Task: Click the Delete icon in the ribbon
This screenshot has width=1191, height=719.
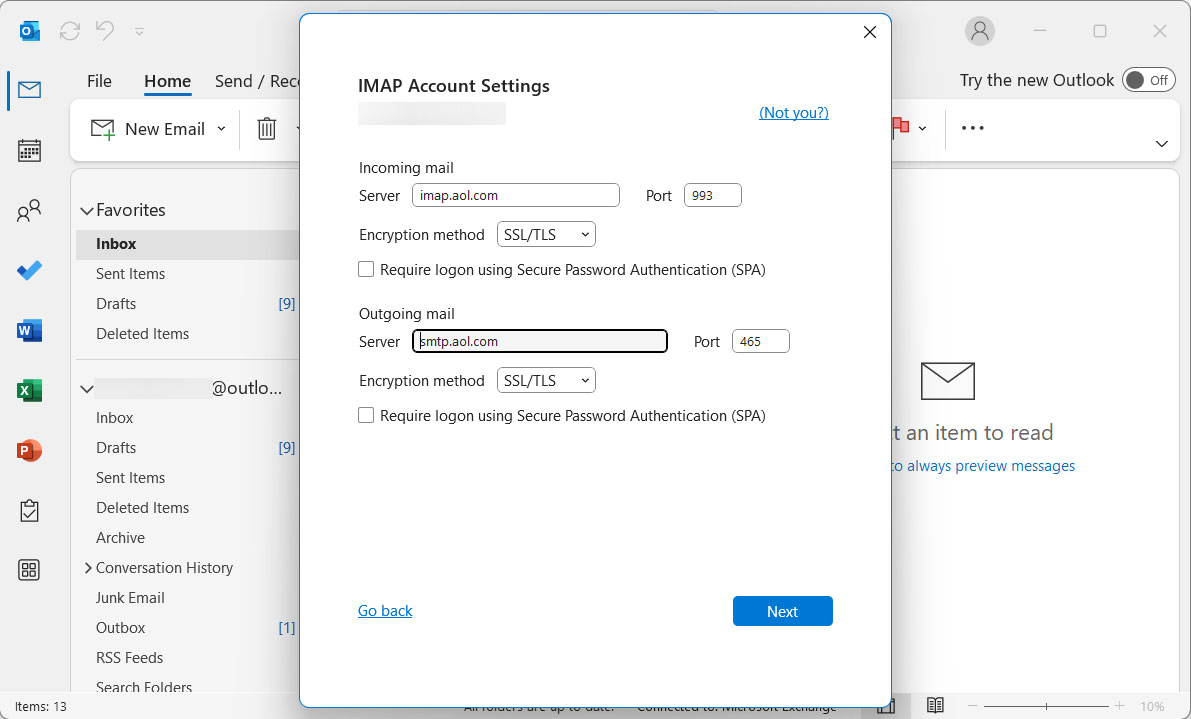Action: click(x=268, y=128)
